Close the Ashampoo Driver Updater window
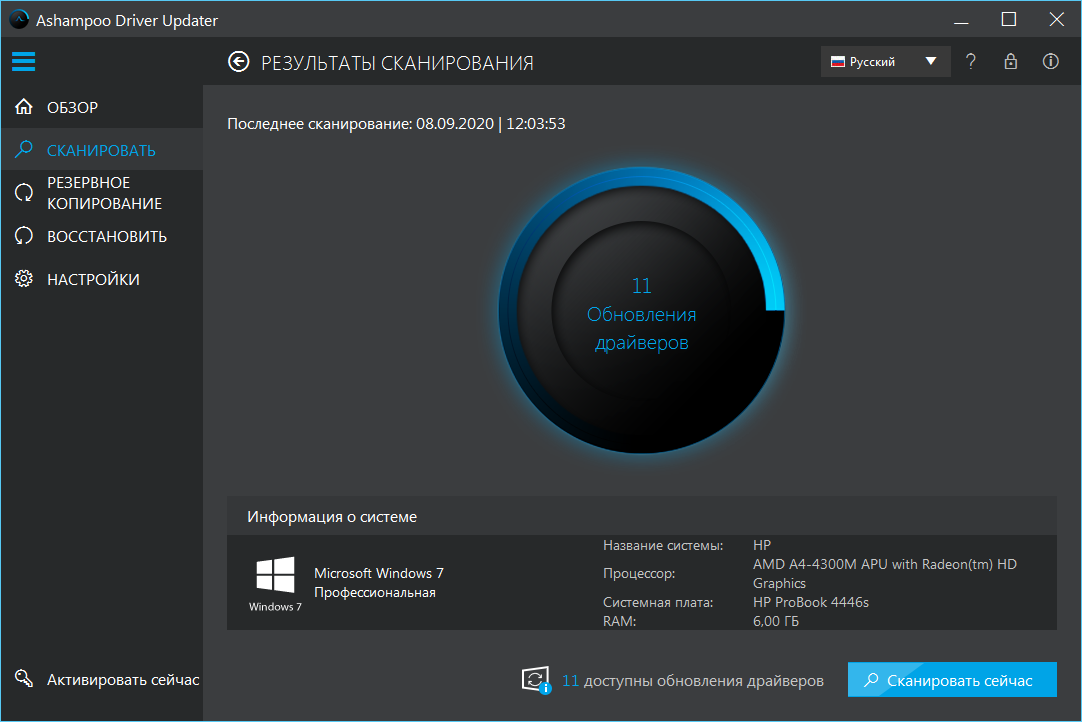This screenshot has height=722, width=1082. [1056, 19]
